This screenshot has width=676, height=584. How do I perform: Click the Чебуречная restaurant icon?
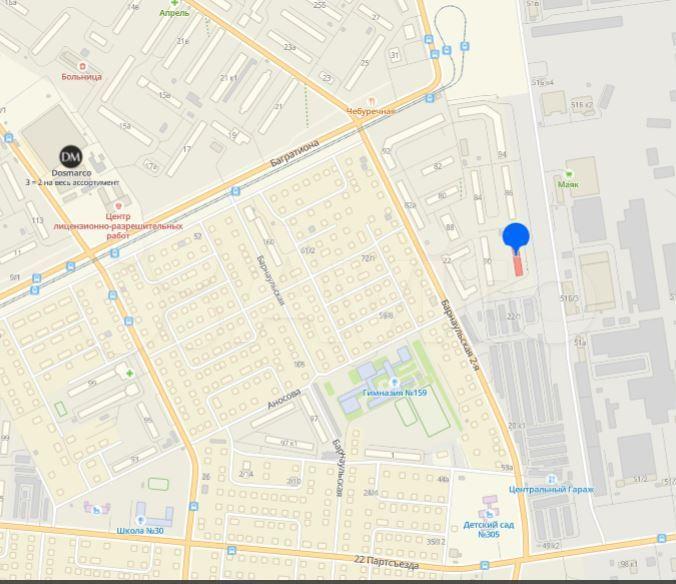371,102
